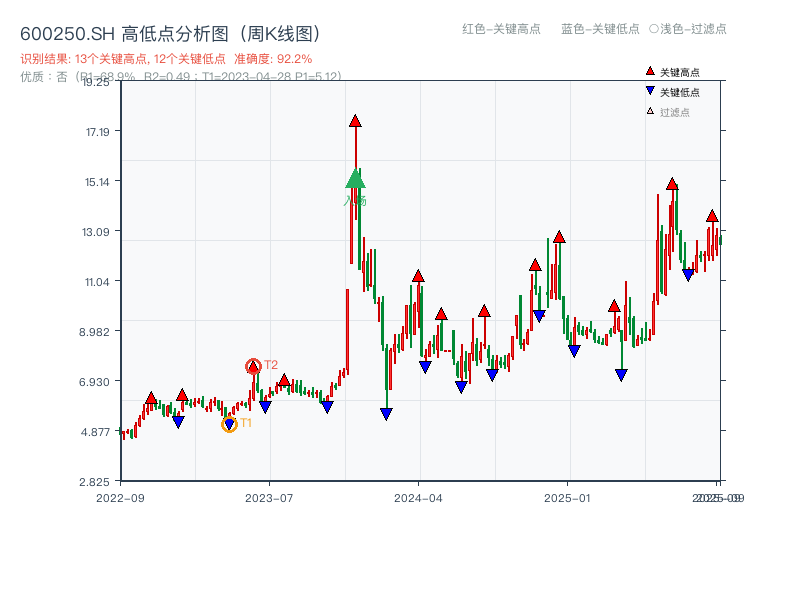Select the red 关键高点 triangle legend icon
The height and width of the screenshot is (600, 800).
(x=650, y=70)
